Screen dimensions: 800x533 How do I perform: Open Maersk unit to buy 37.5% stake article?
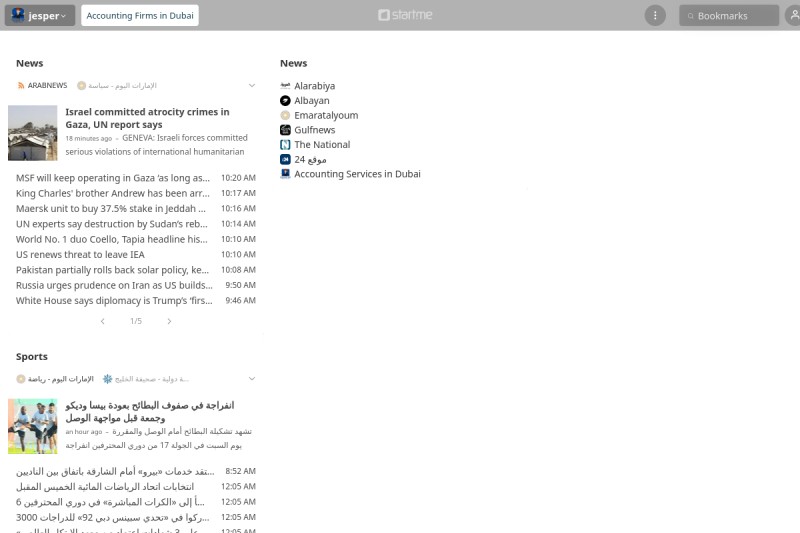(111, 209)
